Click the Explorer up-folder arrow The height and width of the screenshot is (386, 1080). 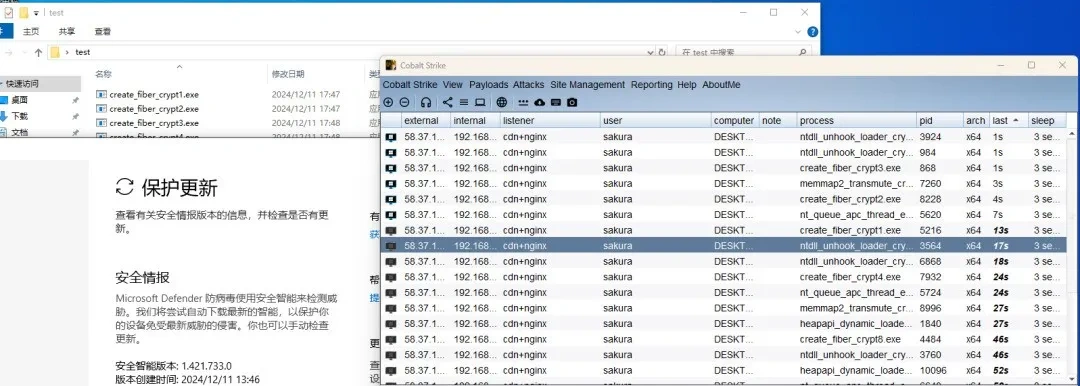click(x=39, y=52)
